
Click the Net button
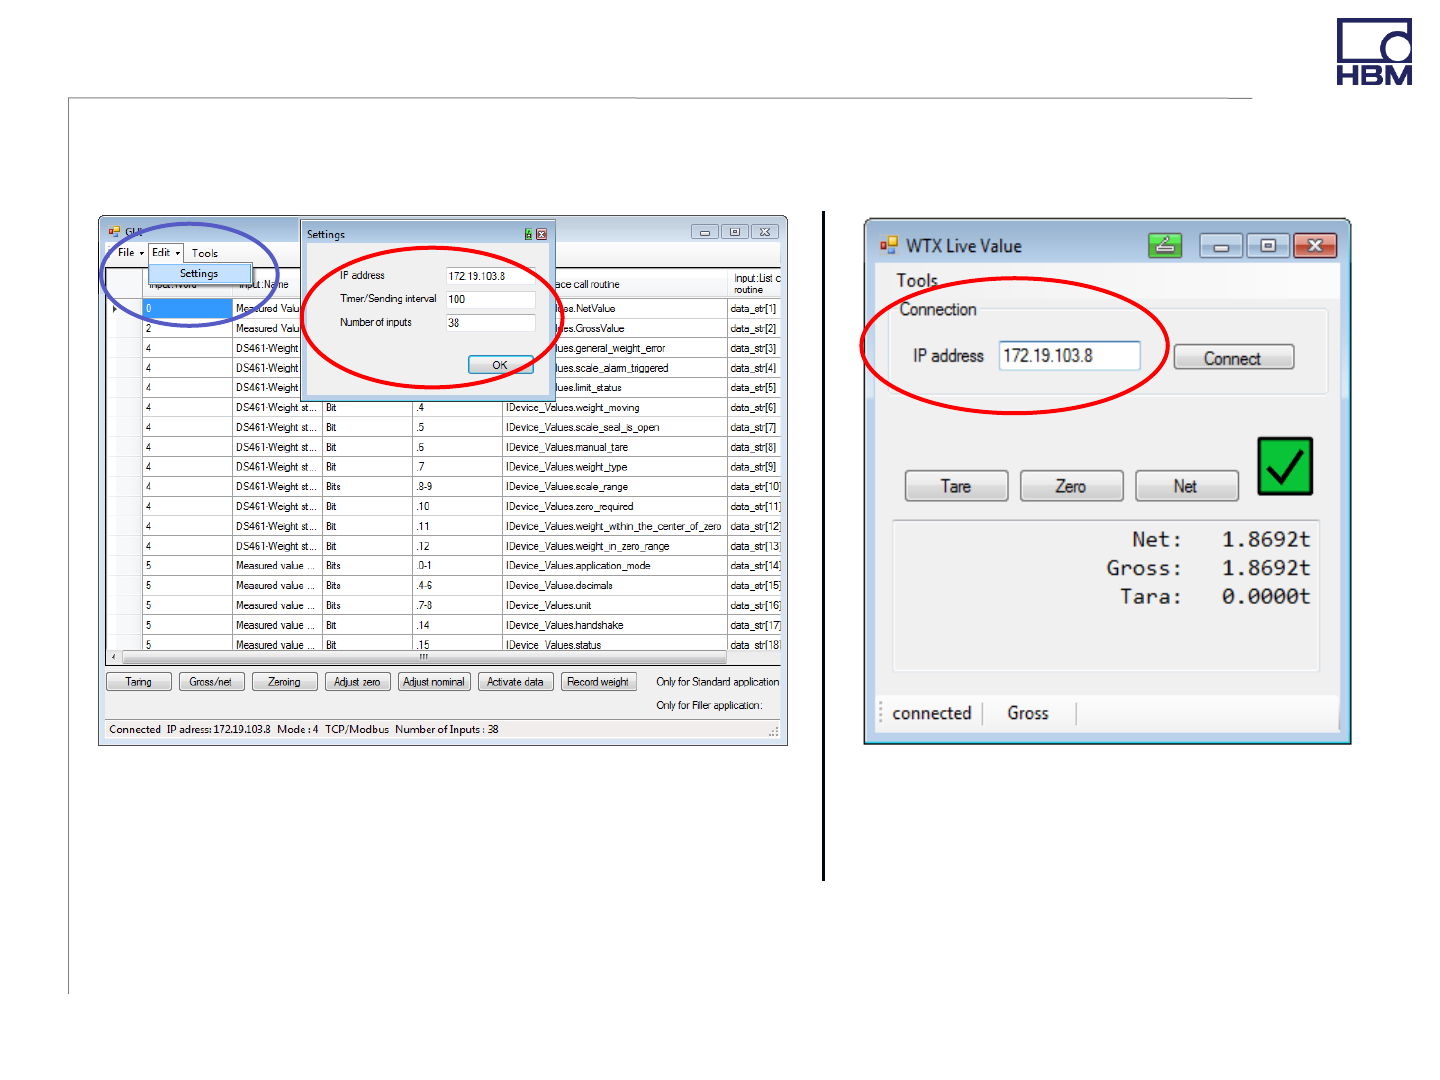(x=1186, y=486)
